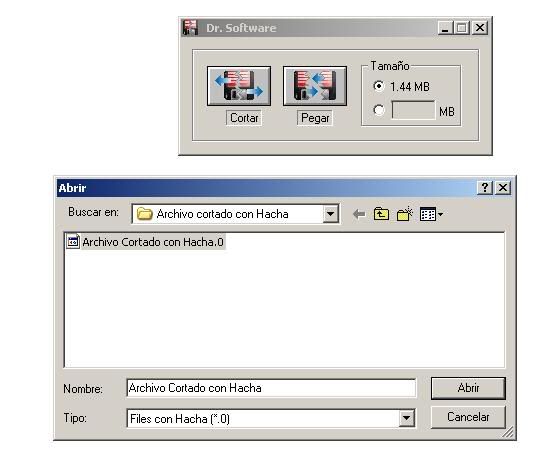The image size is (544, 453).
Task: Click the Abrir button
Action: 468,388
